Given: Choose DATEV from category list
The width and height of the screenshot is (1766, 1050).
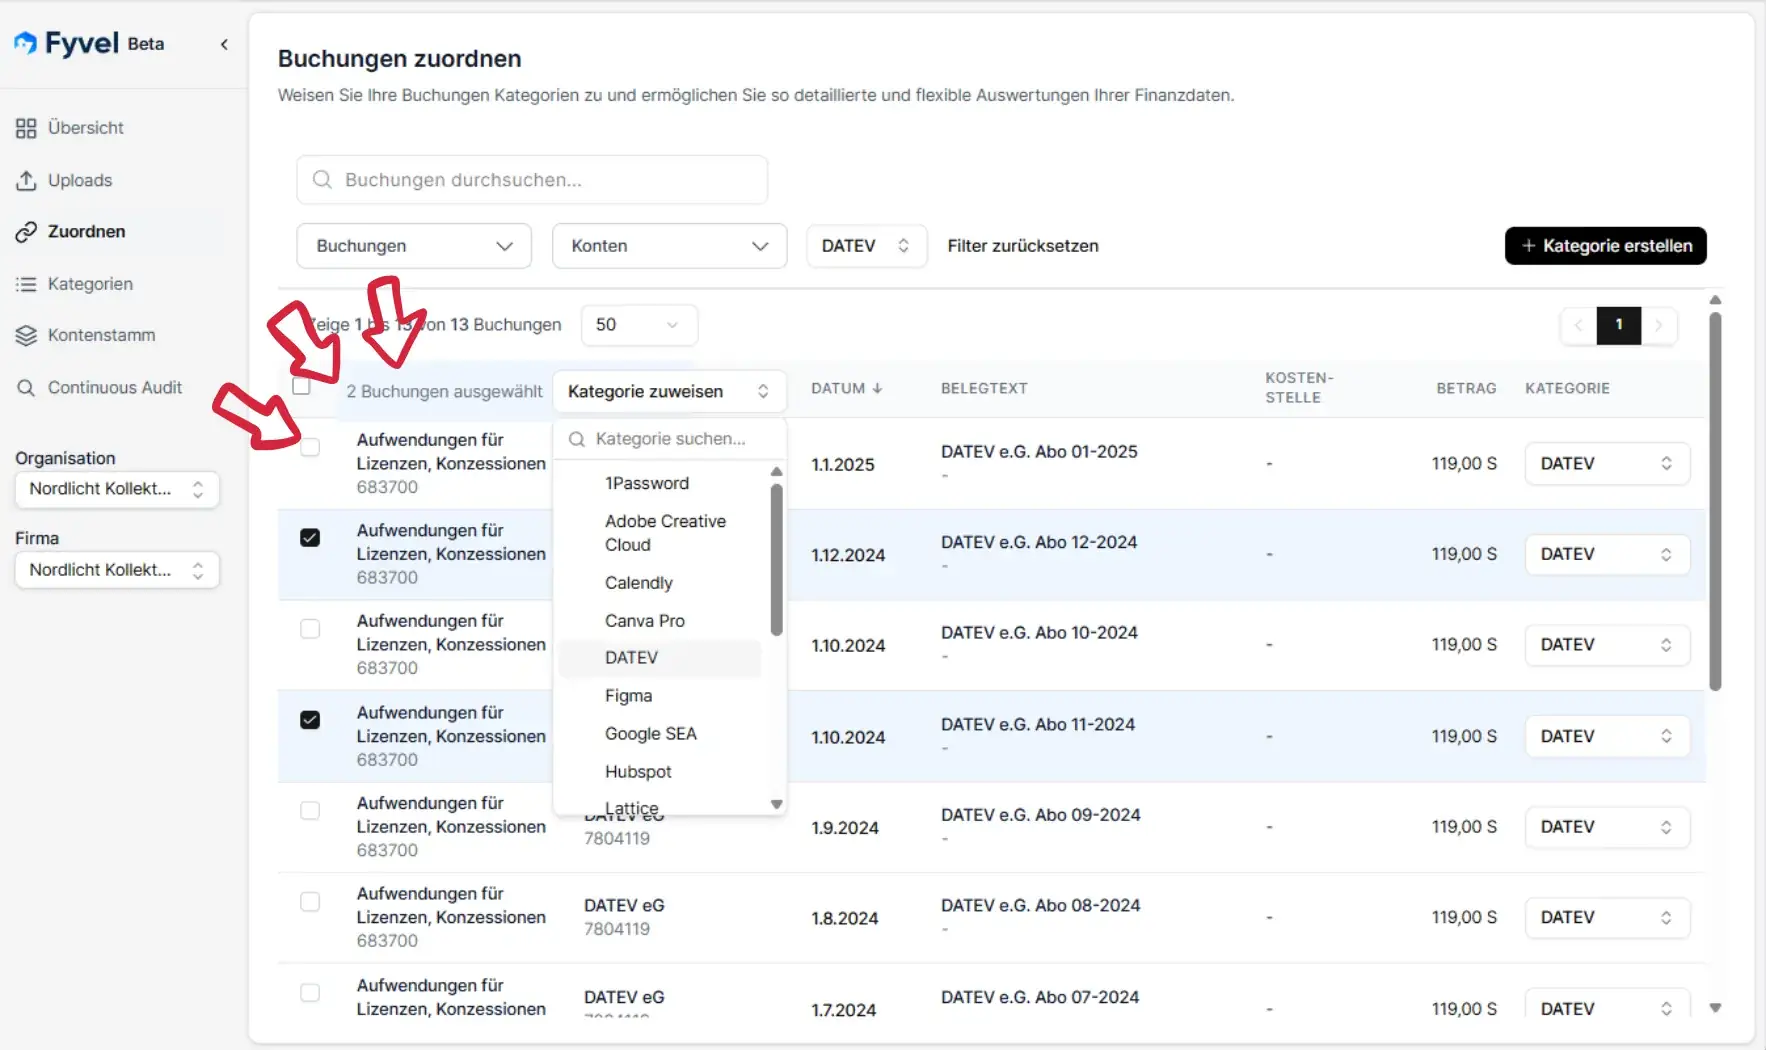Looking at the screenshot, I should pos(660,658).
